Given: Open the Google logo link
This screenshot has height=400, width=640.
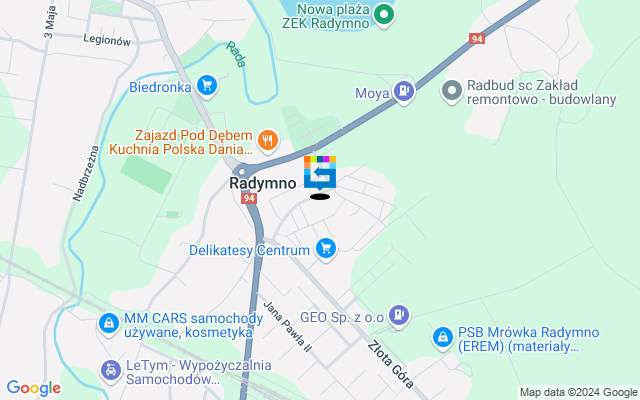Looking at the screenshot, I should tap(33, 388).
